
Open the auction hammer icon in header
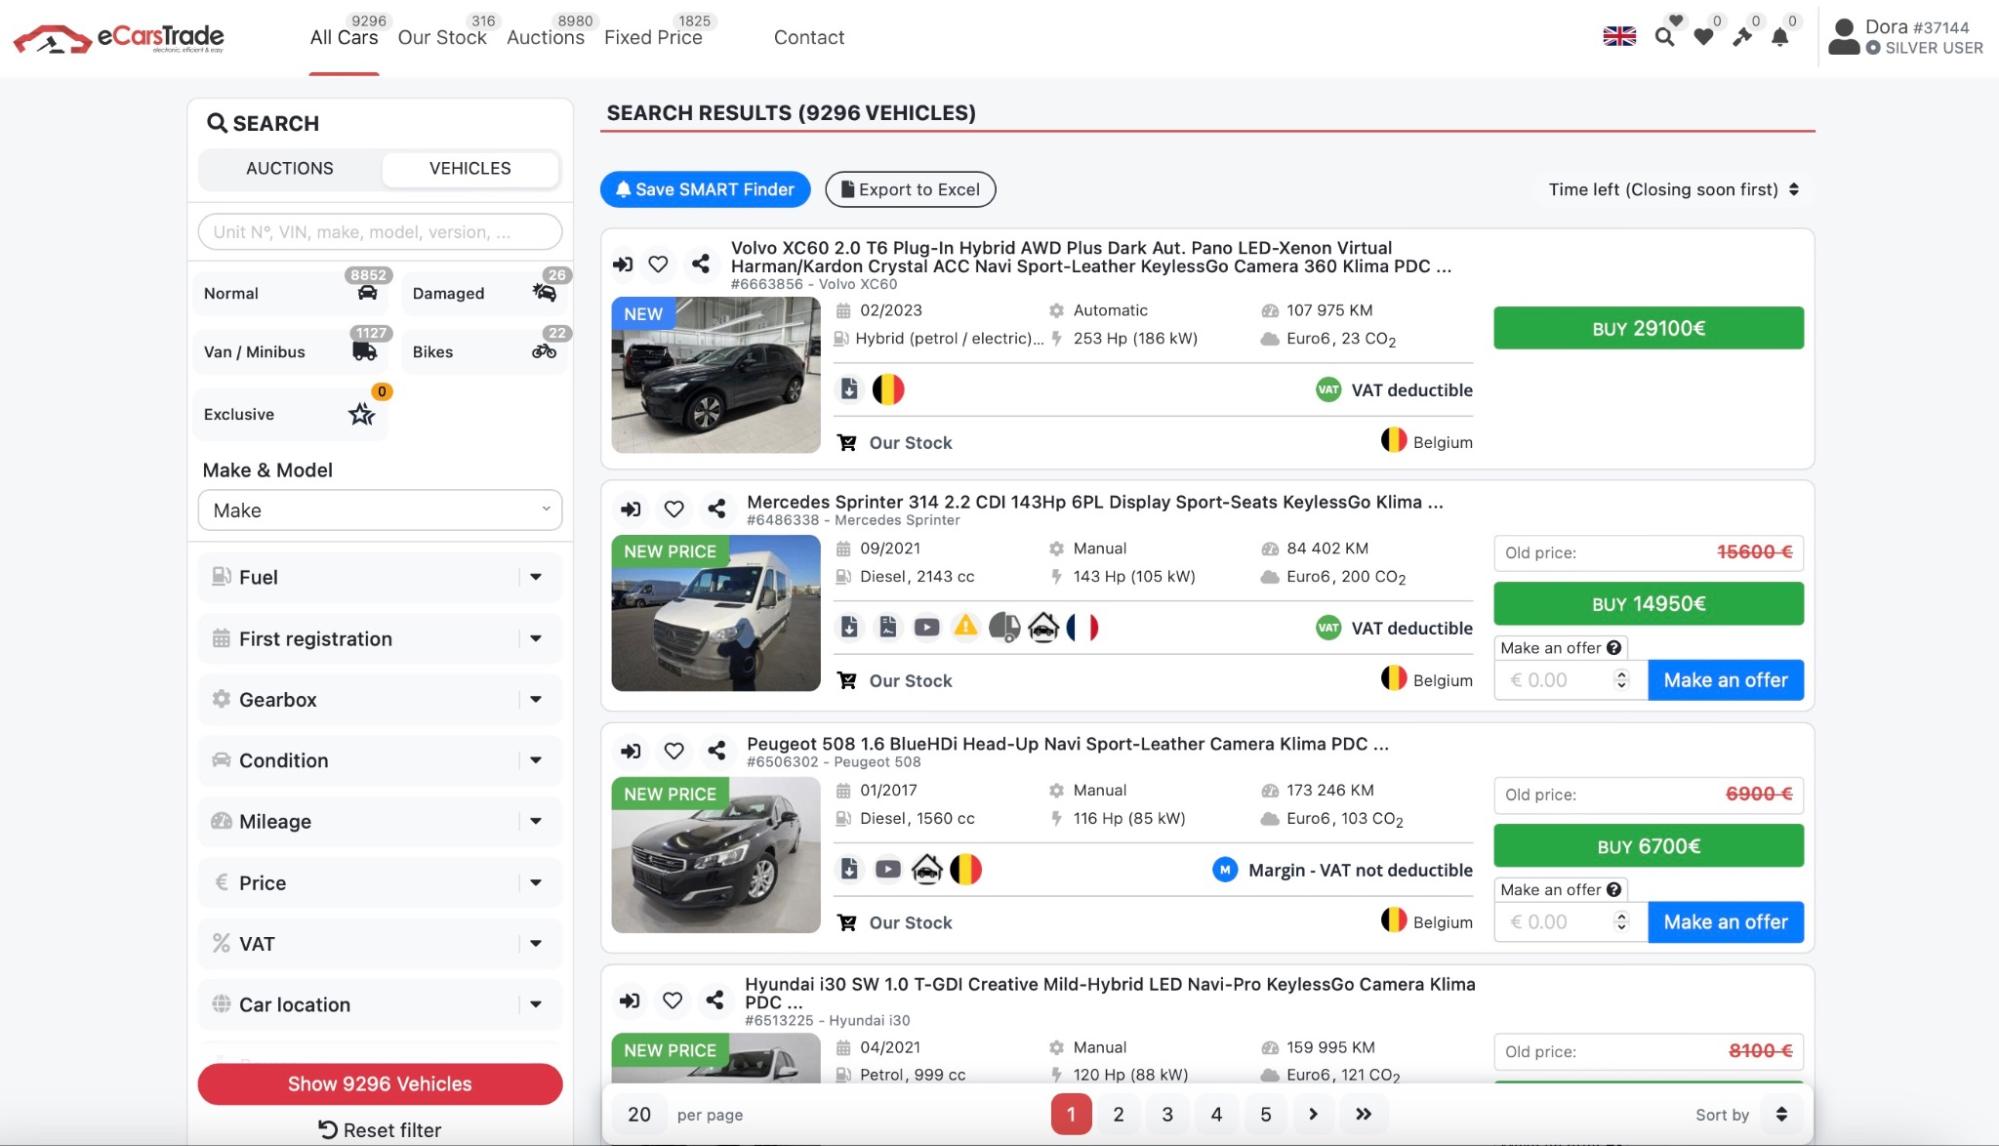click(1742, 38)
